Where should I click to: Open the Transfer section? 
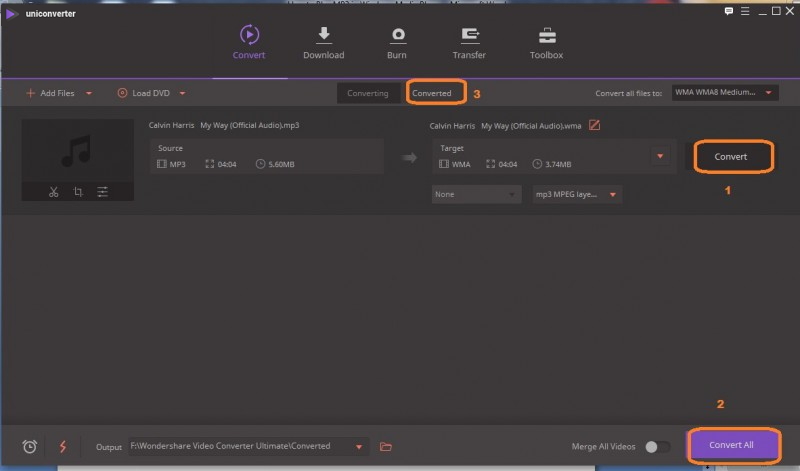(x=469, y=42)
